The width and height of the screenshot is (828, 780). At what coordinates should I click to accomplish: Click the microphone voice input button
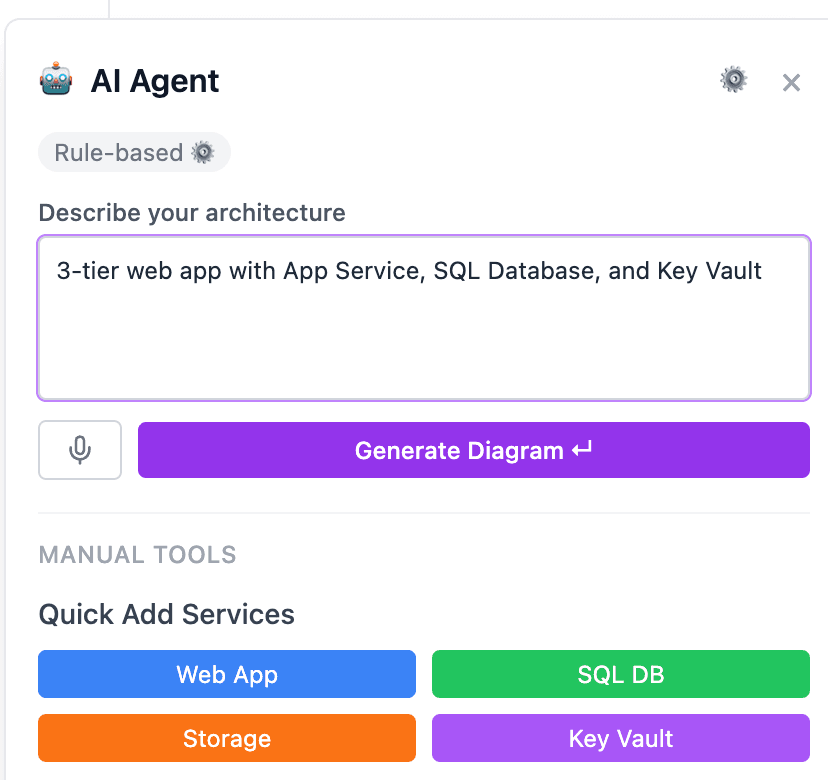tap(80, 450)
